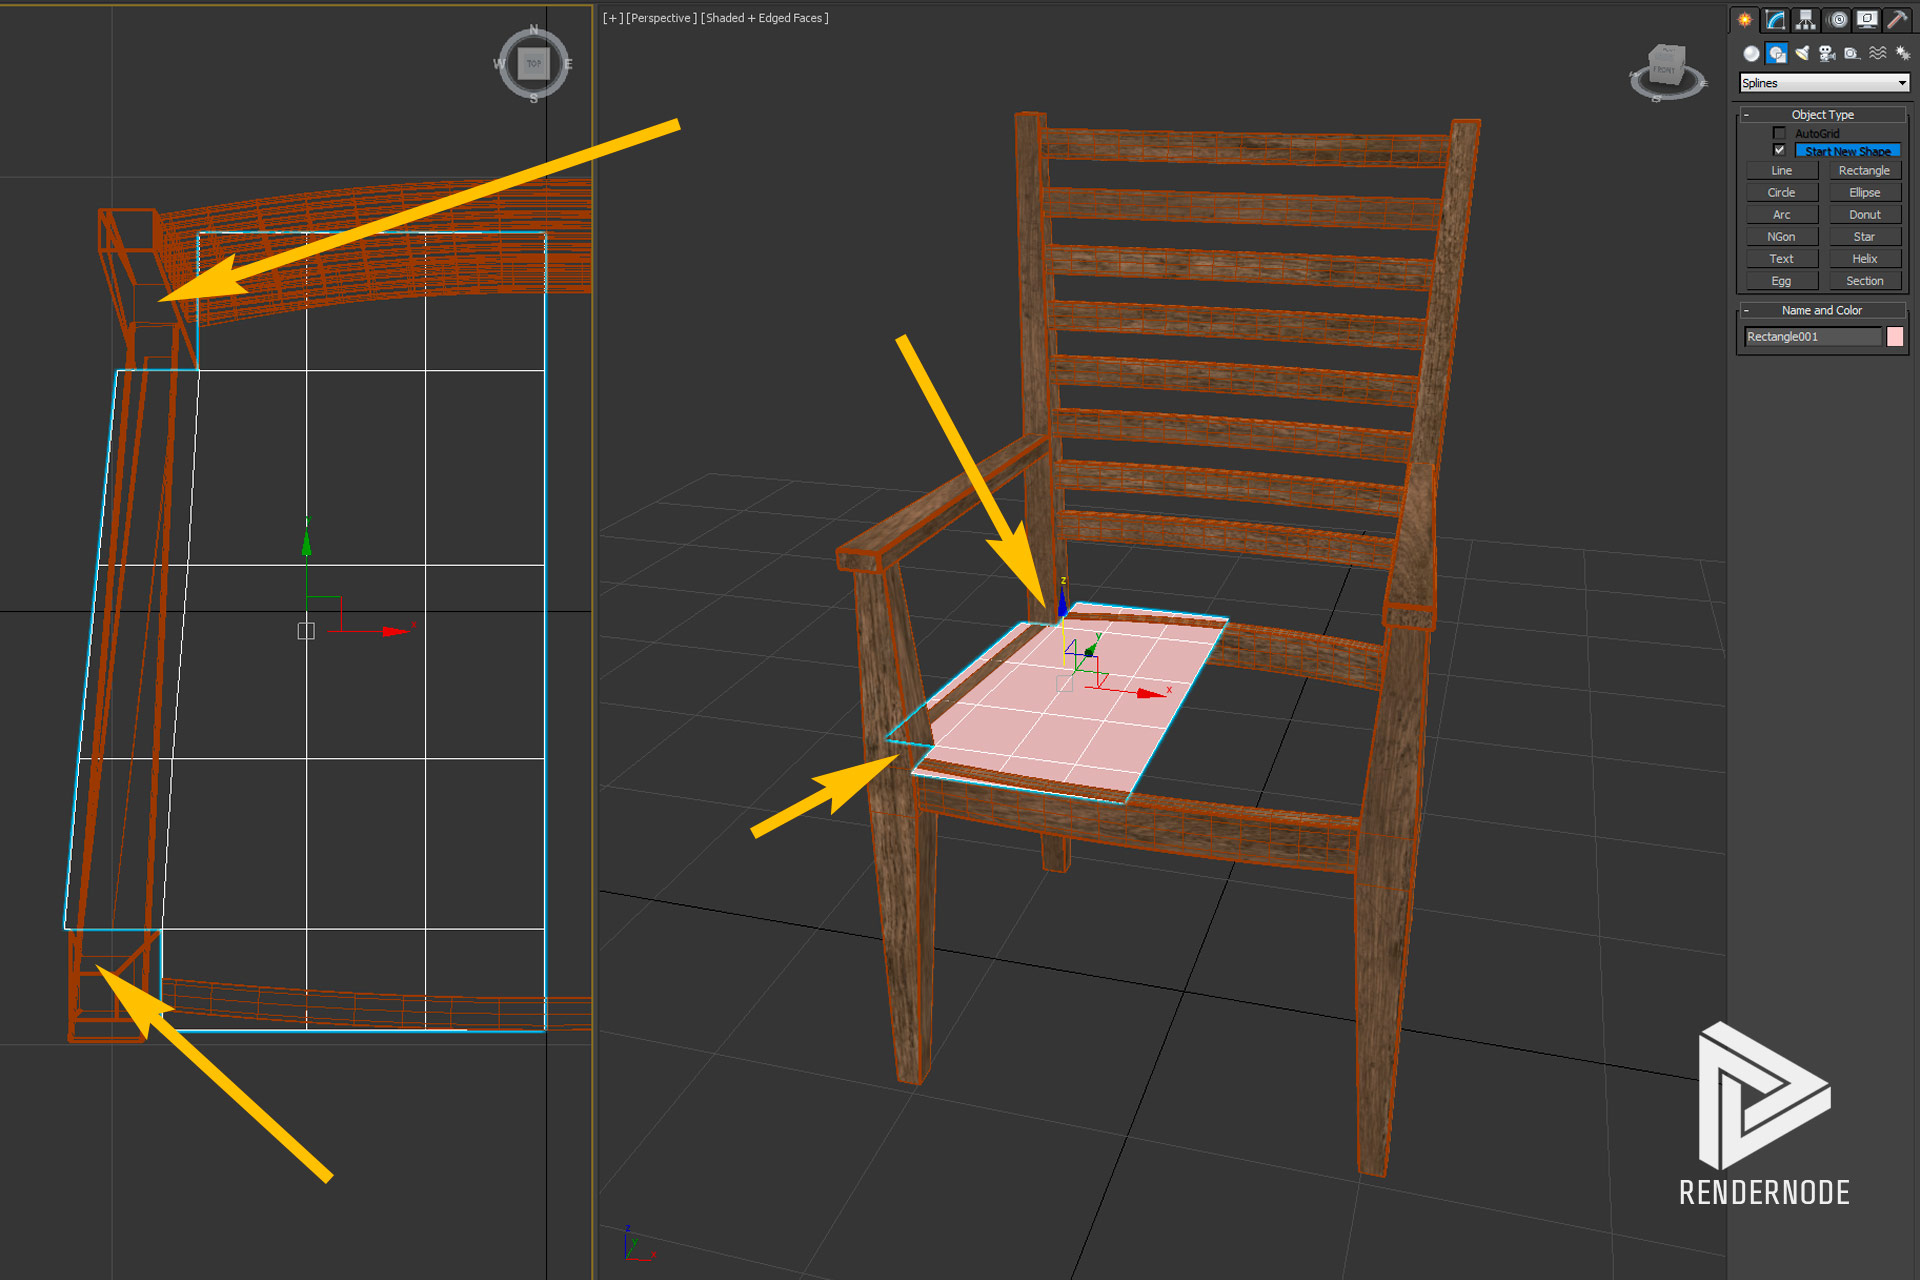1920x1280 pixels.
Task: Click the Rectangle spline button
Action: pos(1864,171)
